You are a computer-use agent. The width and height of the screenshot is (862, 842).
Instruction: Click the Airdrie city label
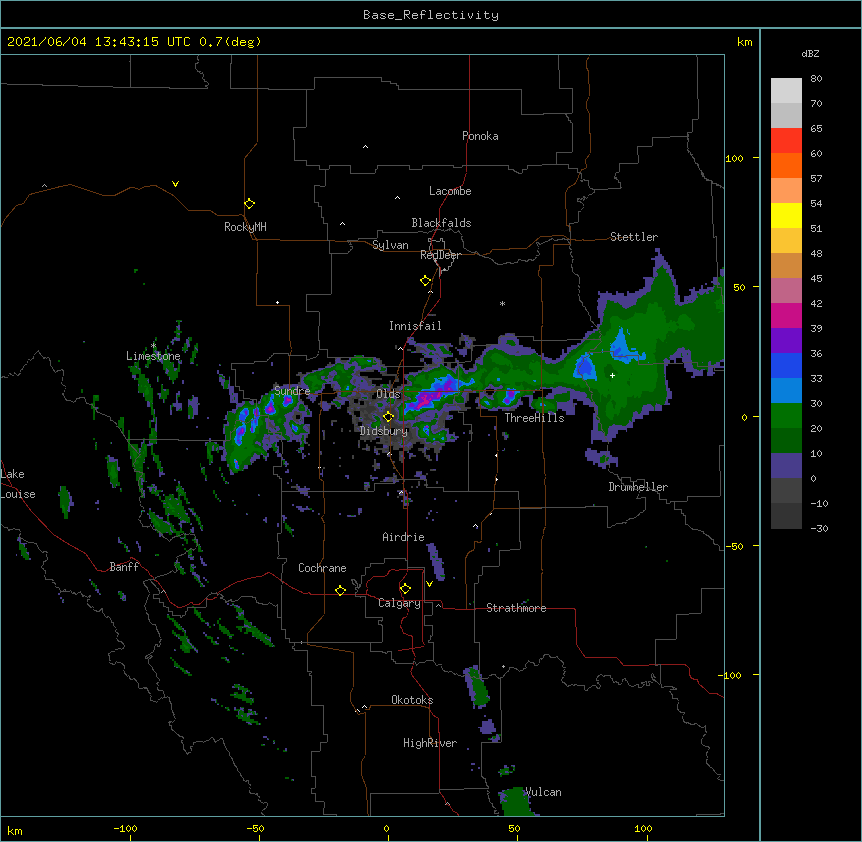403,537
